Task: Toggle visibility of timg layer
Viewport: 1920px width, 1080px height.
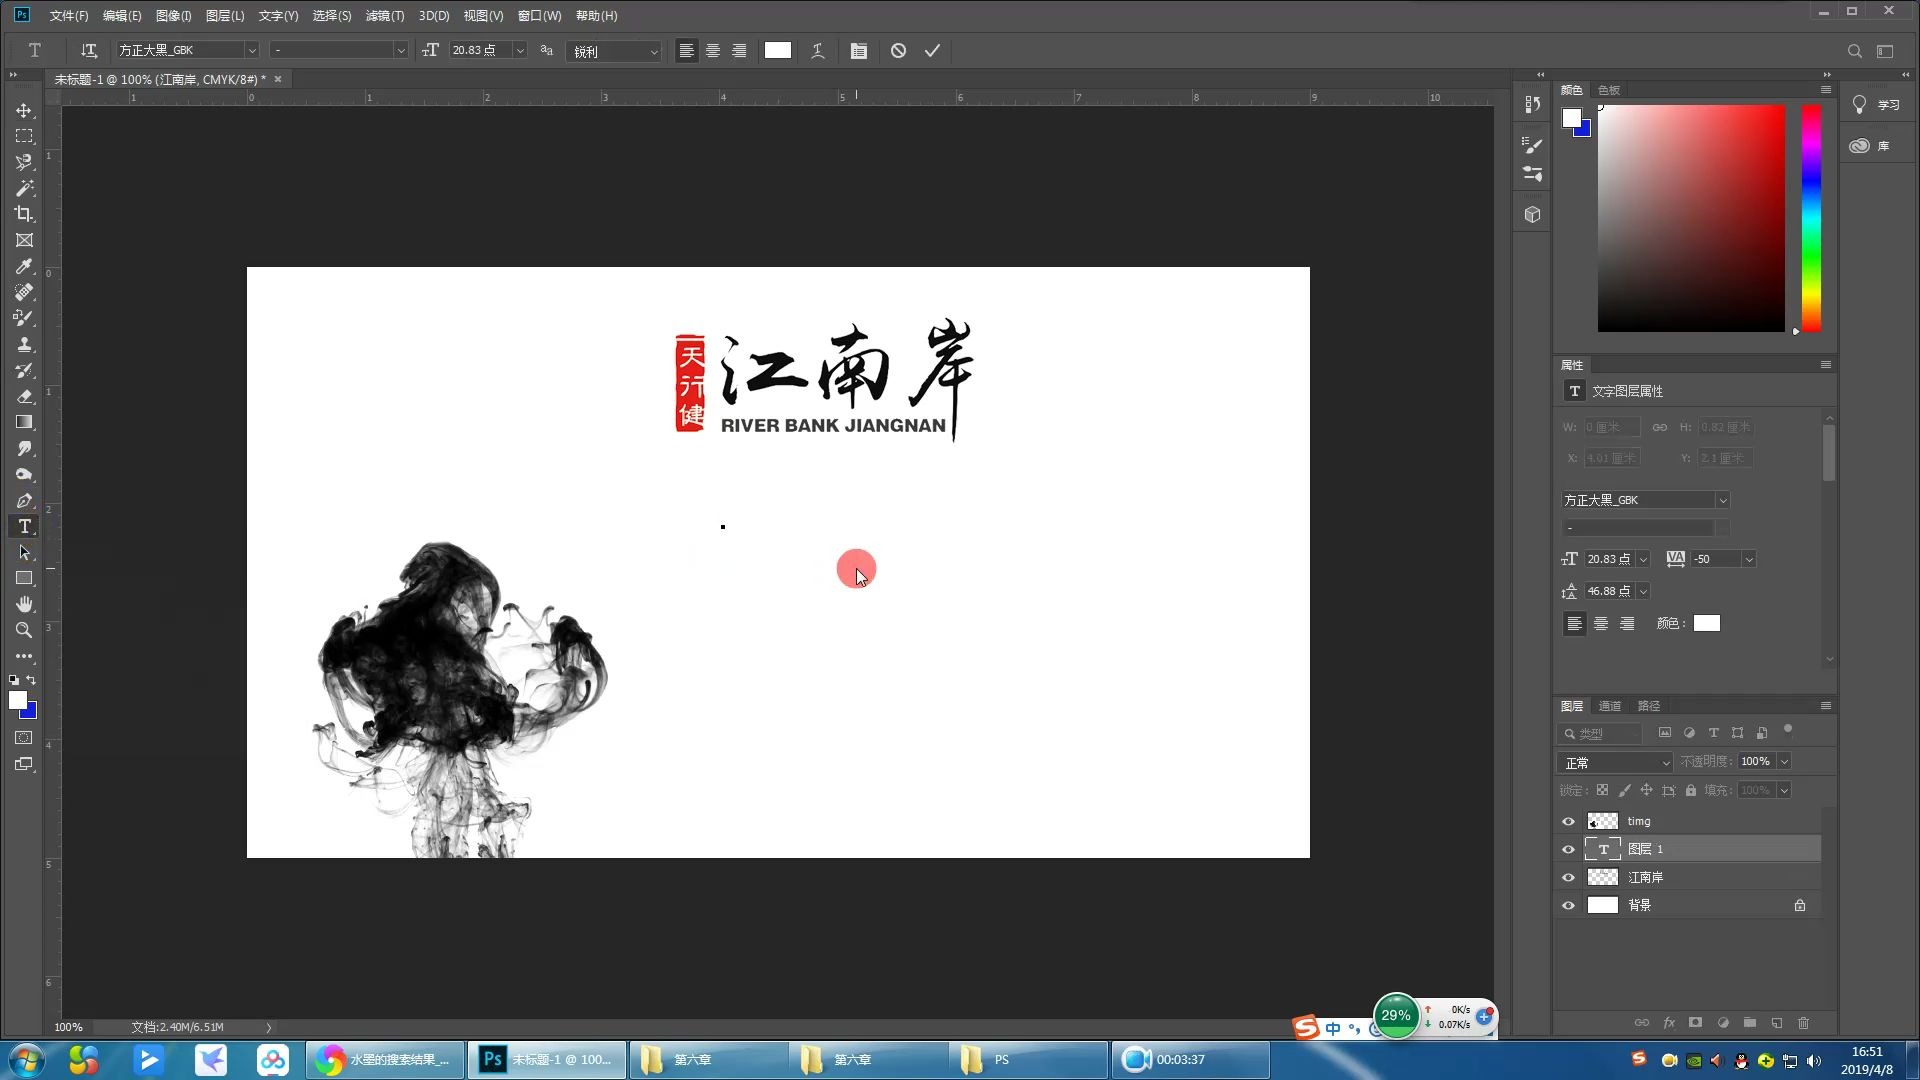Action: [x=1569, y=820]
